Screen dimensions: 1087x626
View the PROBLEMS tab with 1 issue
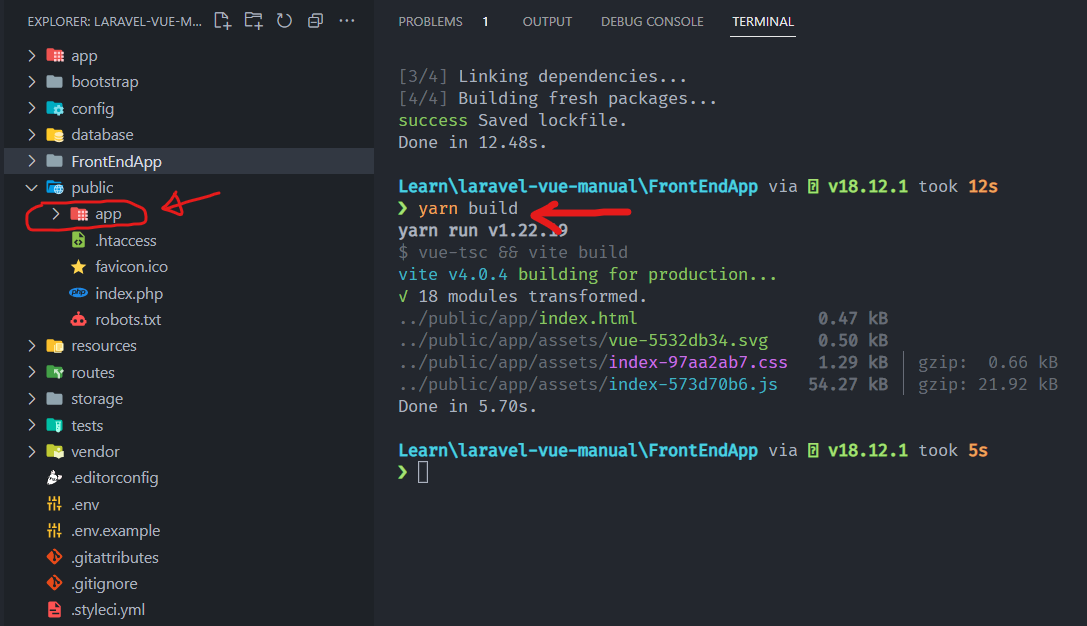pyautogui.click(x=430, y=21)
